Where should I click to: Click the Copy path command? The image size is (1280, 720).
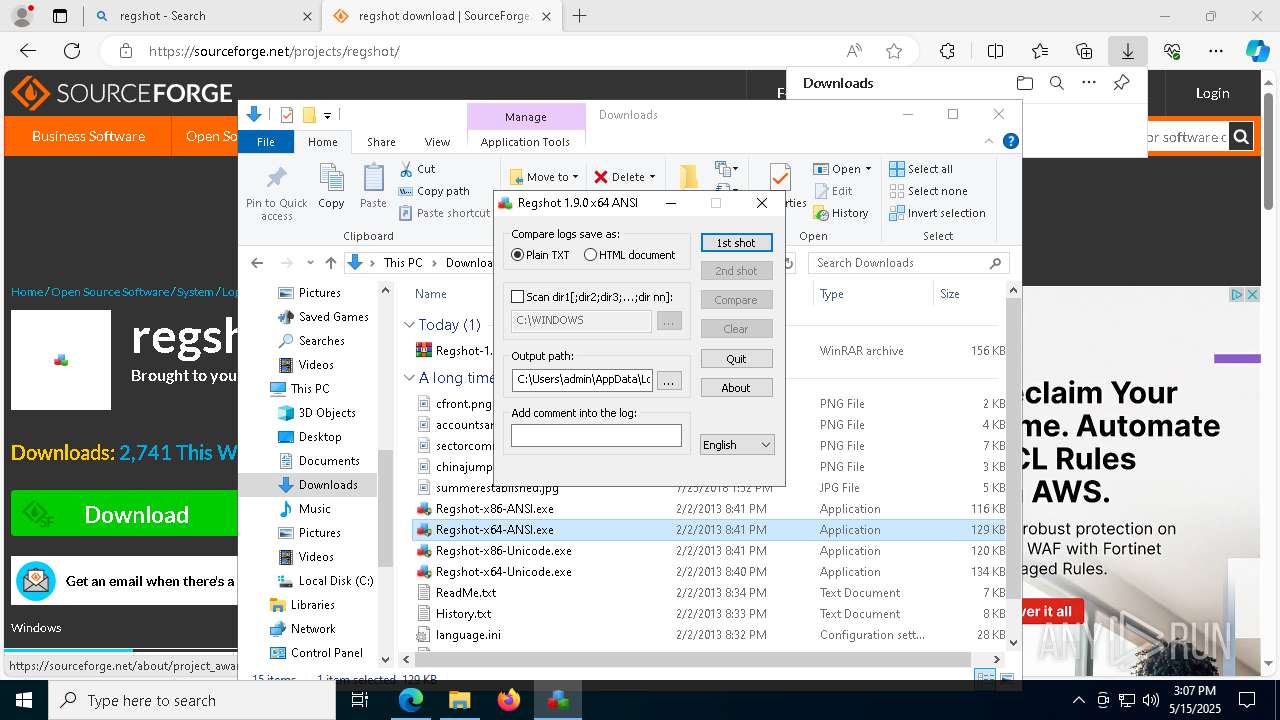point(434,191)
